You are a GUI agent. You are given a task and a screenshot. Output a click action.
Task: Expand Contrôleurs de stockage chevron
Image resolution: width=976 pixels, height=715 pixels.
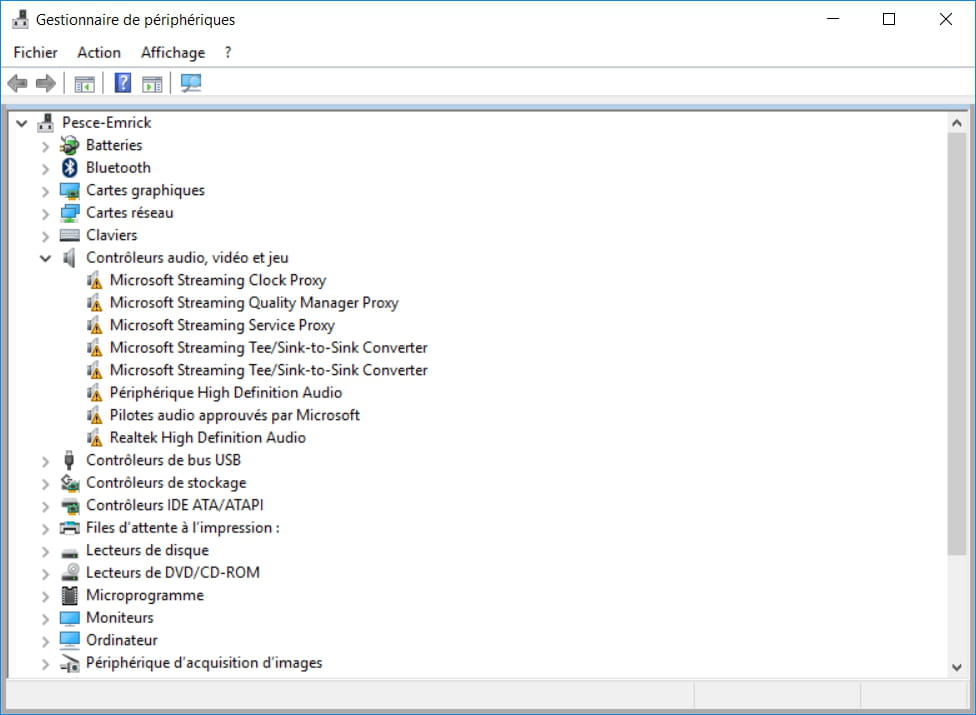(45, 484)
